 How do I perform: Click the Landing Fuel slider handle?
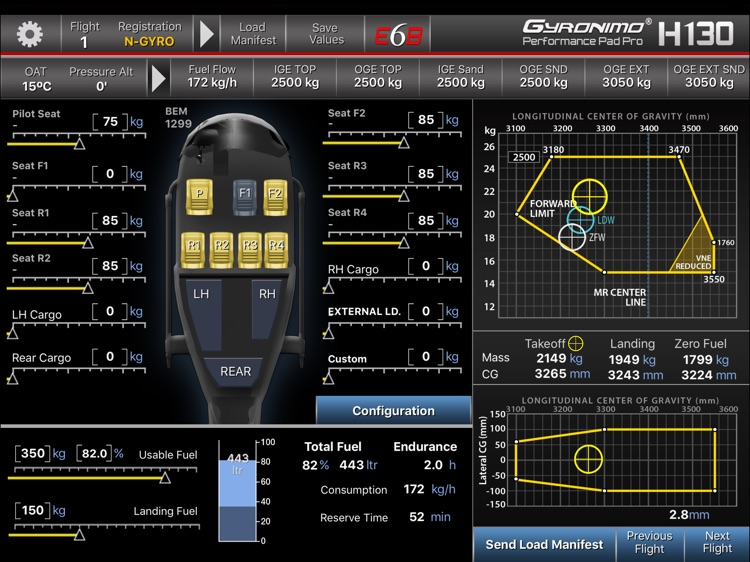coord(80,534)
